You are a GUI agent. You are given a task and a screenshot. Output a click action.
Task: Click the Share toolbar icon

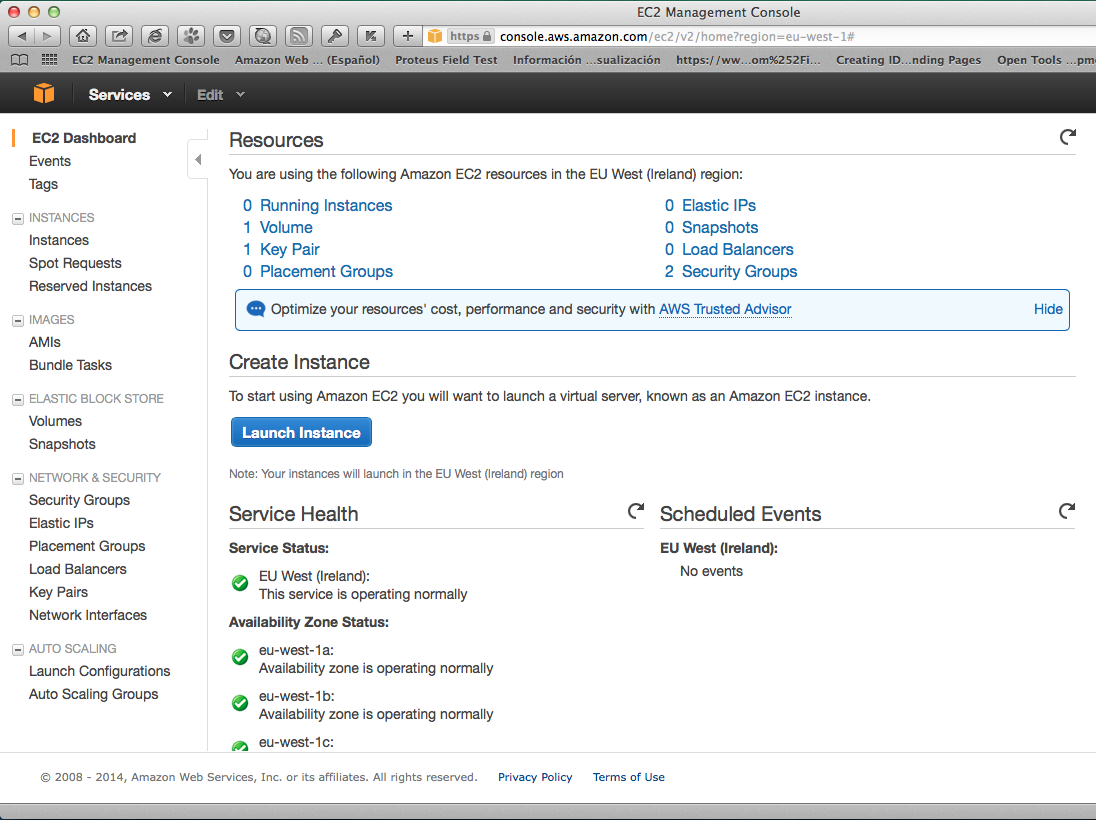tap(119, 36)
